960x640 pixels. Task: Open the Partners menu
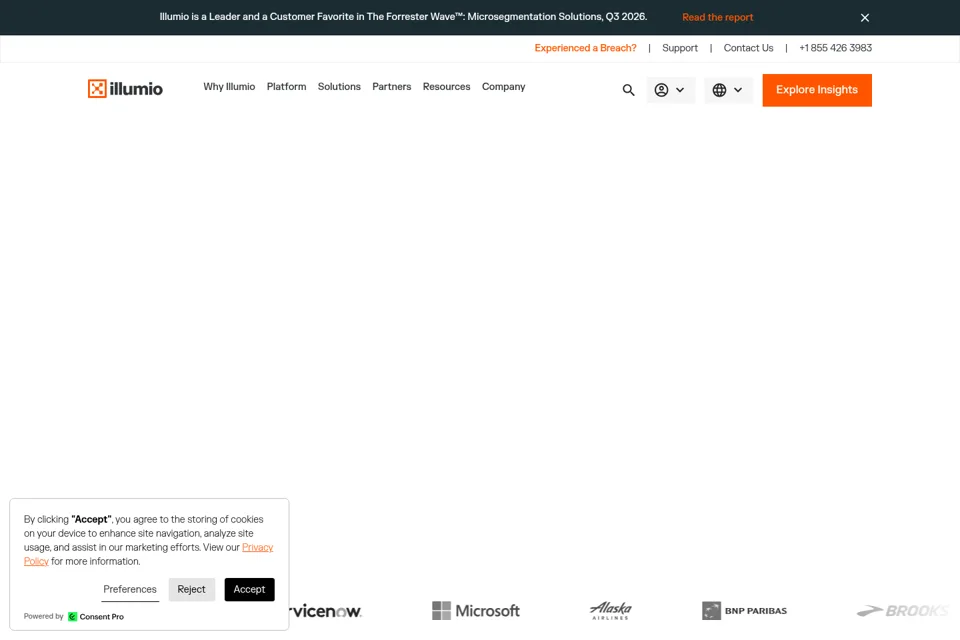(391, 87)
